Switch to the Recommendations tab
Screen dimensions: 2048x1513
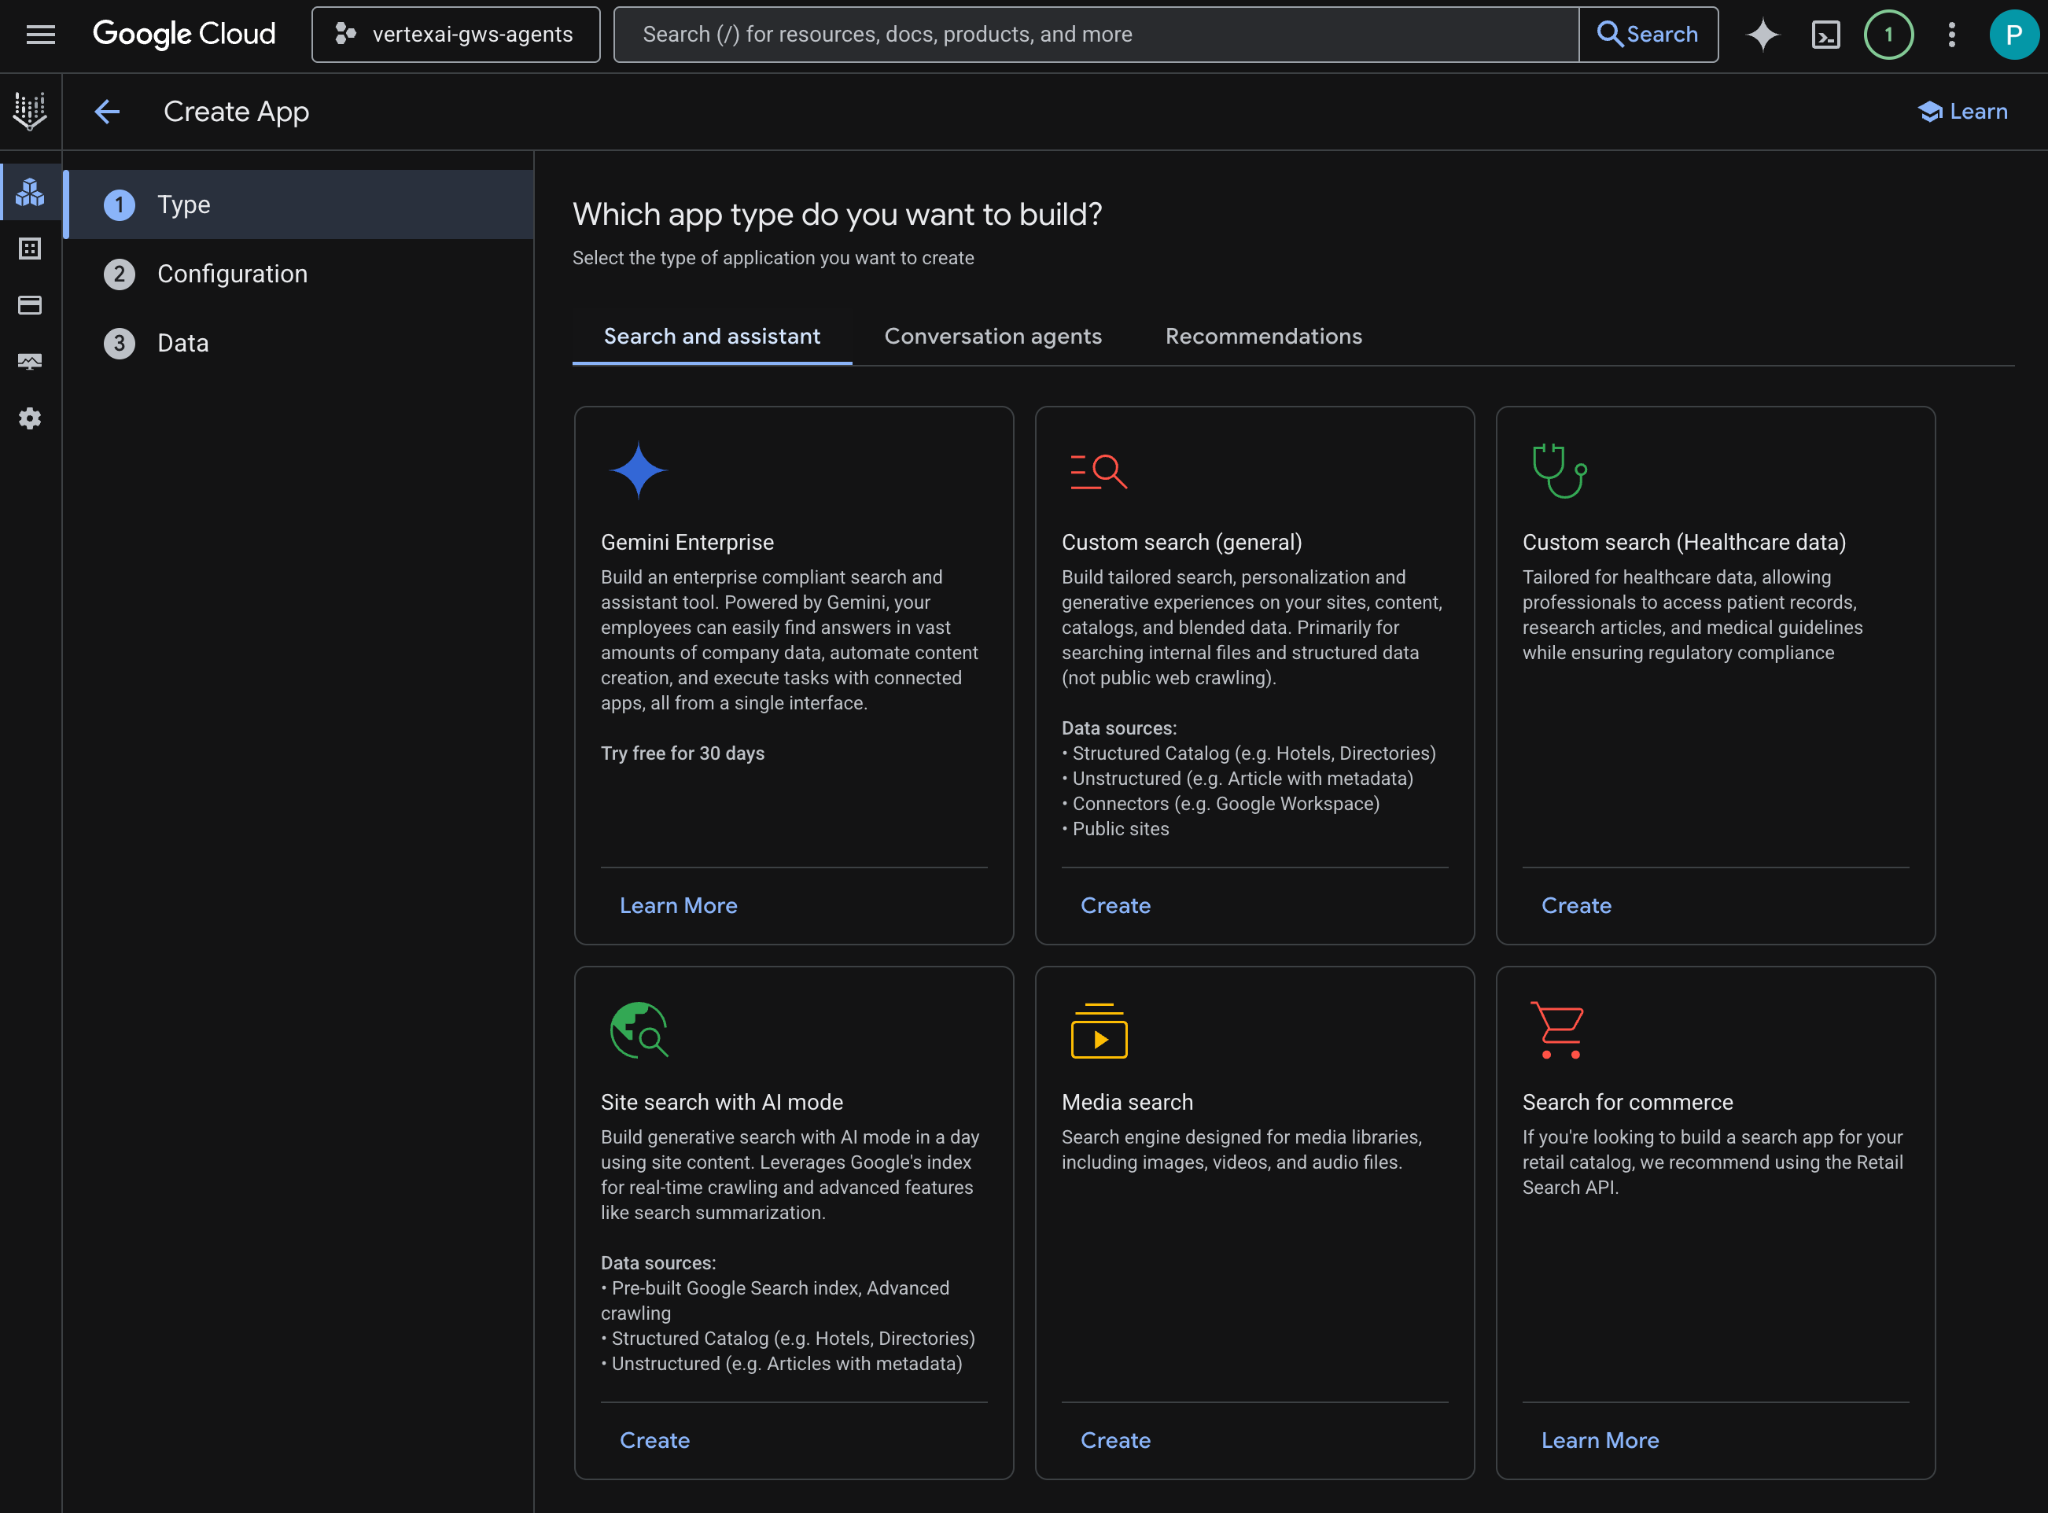(x=1263, y=337)
